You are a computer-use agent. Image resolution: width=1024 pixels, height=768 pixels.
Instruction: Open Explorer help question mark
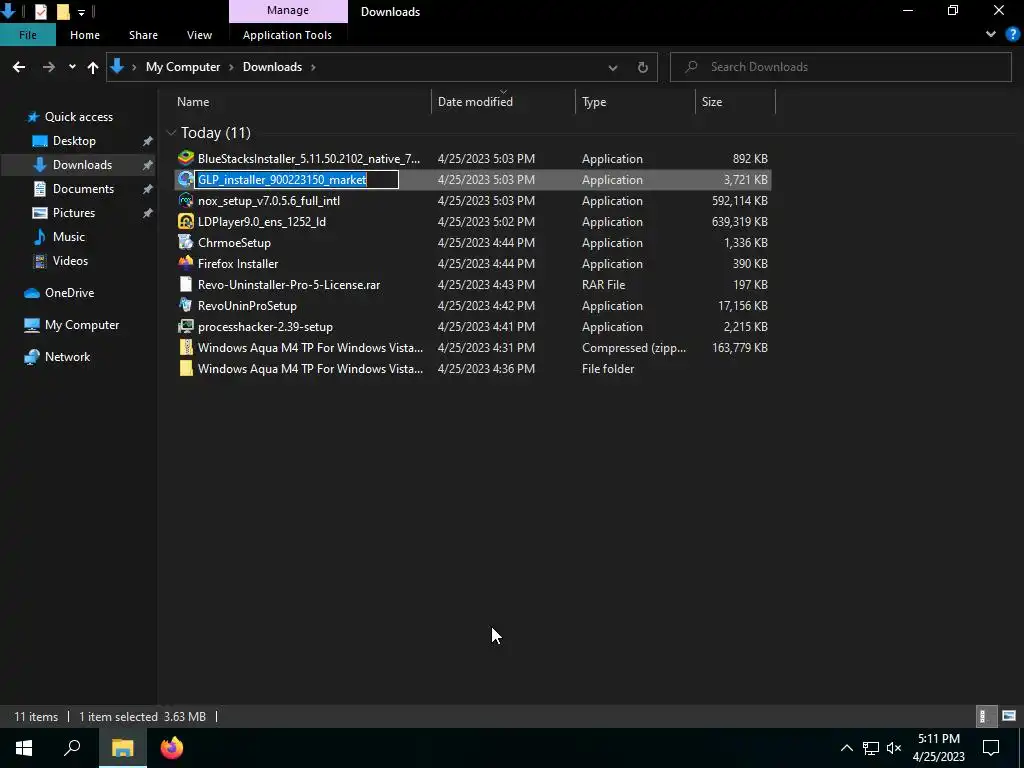tap(1013, 35)
